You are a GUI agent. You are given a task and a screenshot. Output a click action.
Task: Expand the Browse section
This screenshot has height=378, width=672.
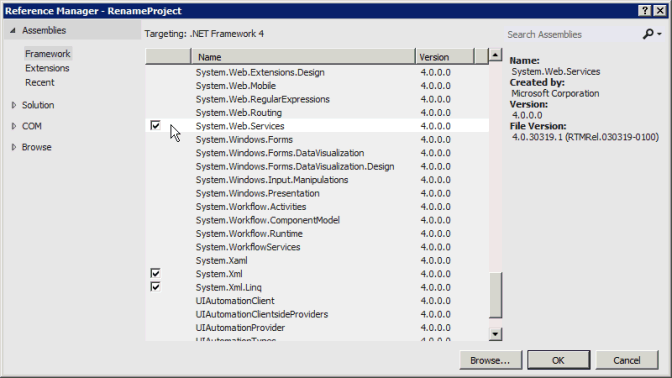click(x=14, y=147)
